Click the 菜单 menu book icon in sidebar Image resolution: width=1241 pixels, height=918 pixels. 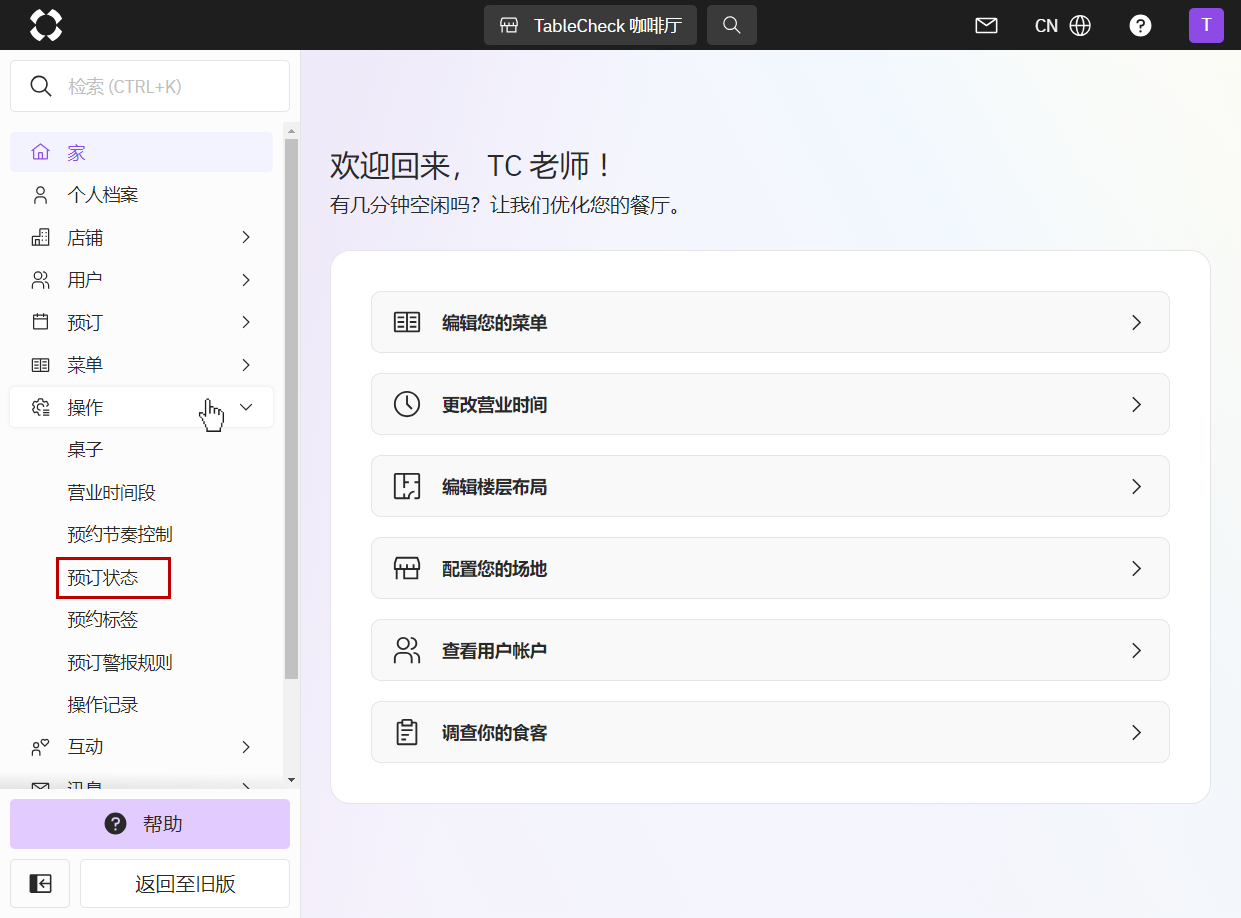coord(40,365)
